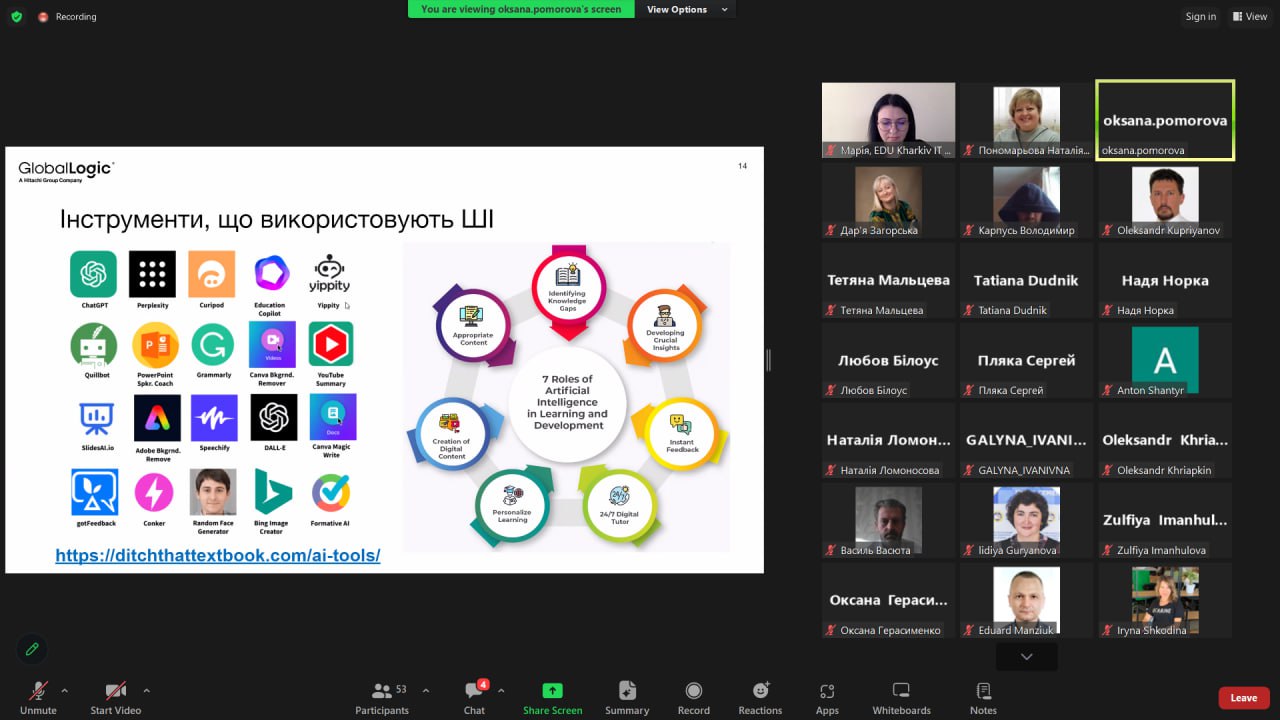Click the red Leave button
The width and height of the screenshot is (1280, 720).
click(1244, 698)
